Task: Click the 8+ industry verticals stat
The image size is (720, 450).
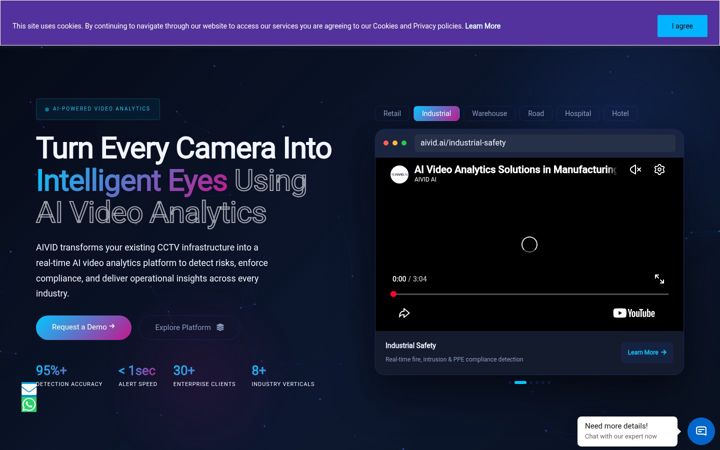Action: click(283, 376)
